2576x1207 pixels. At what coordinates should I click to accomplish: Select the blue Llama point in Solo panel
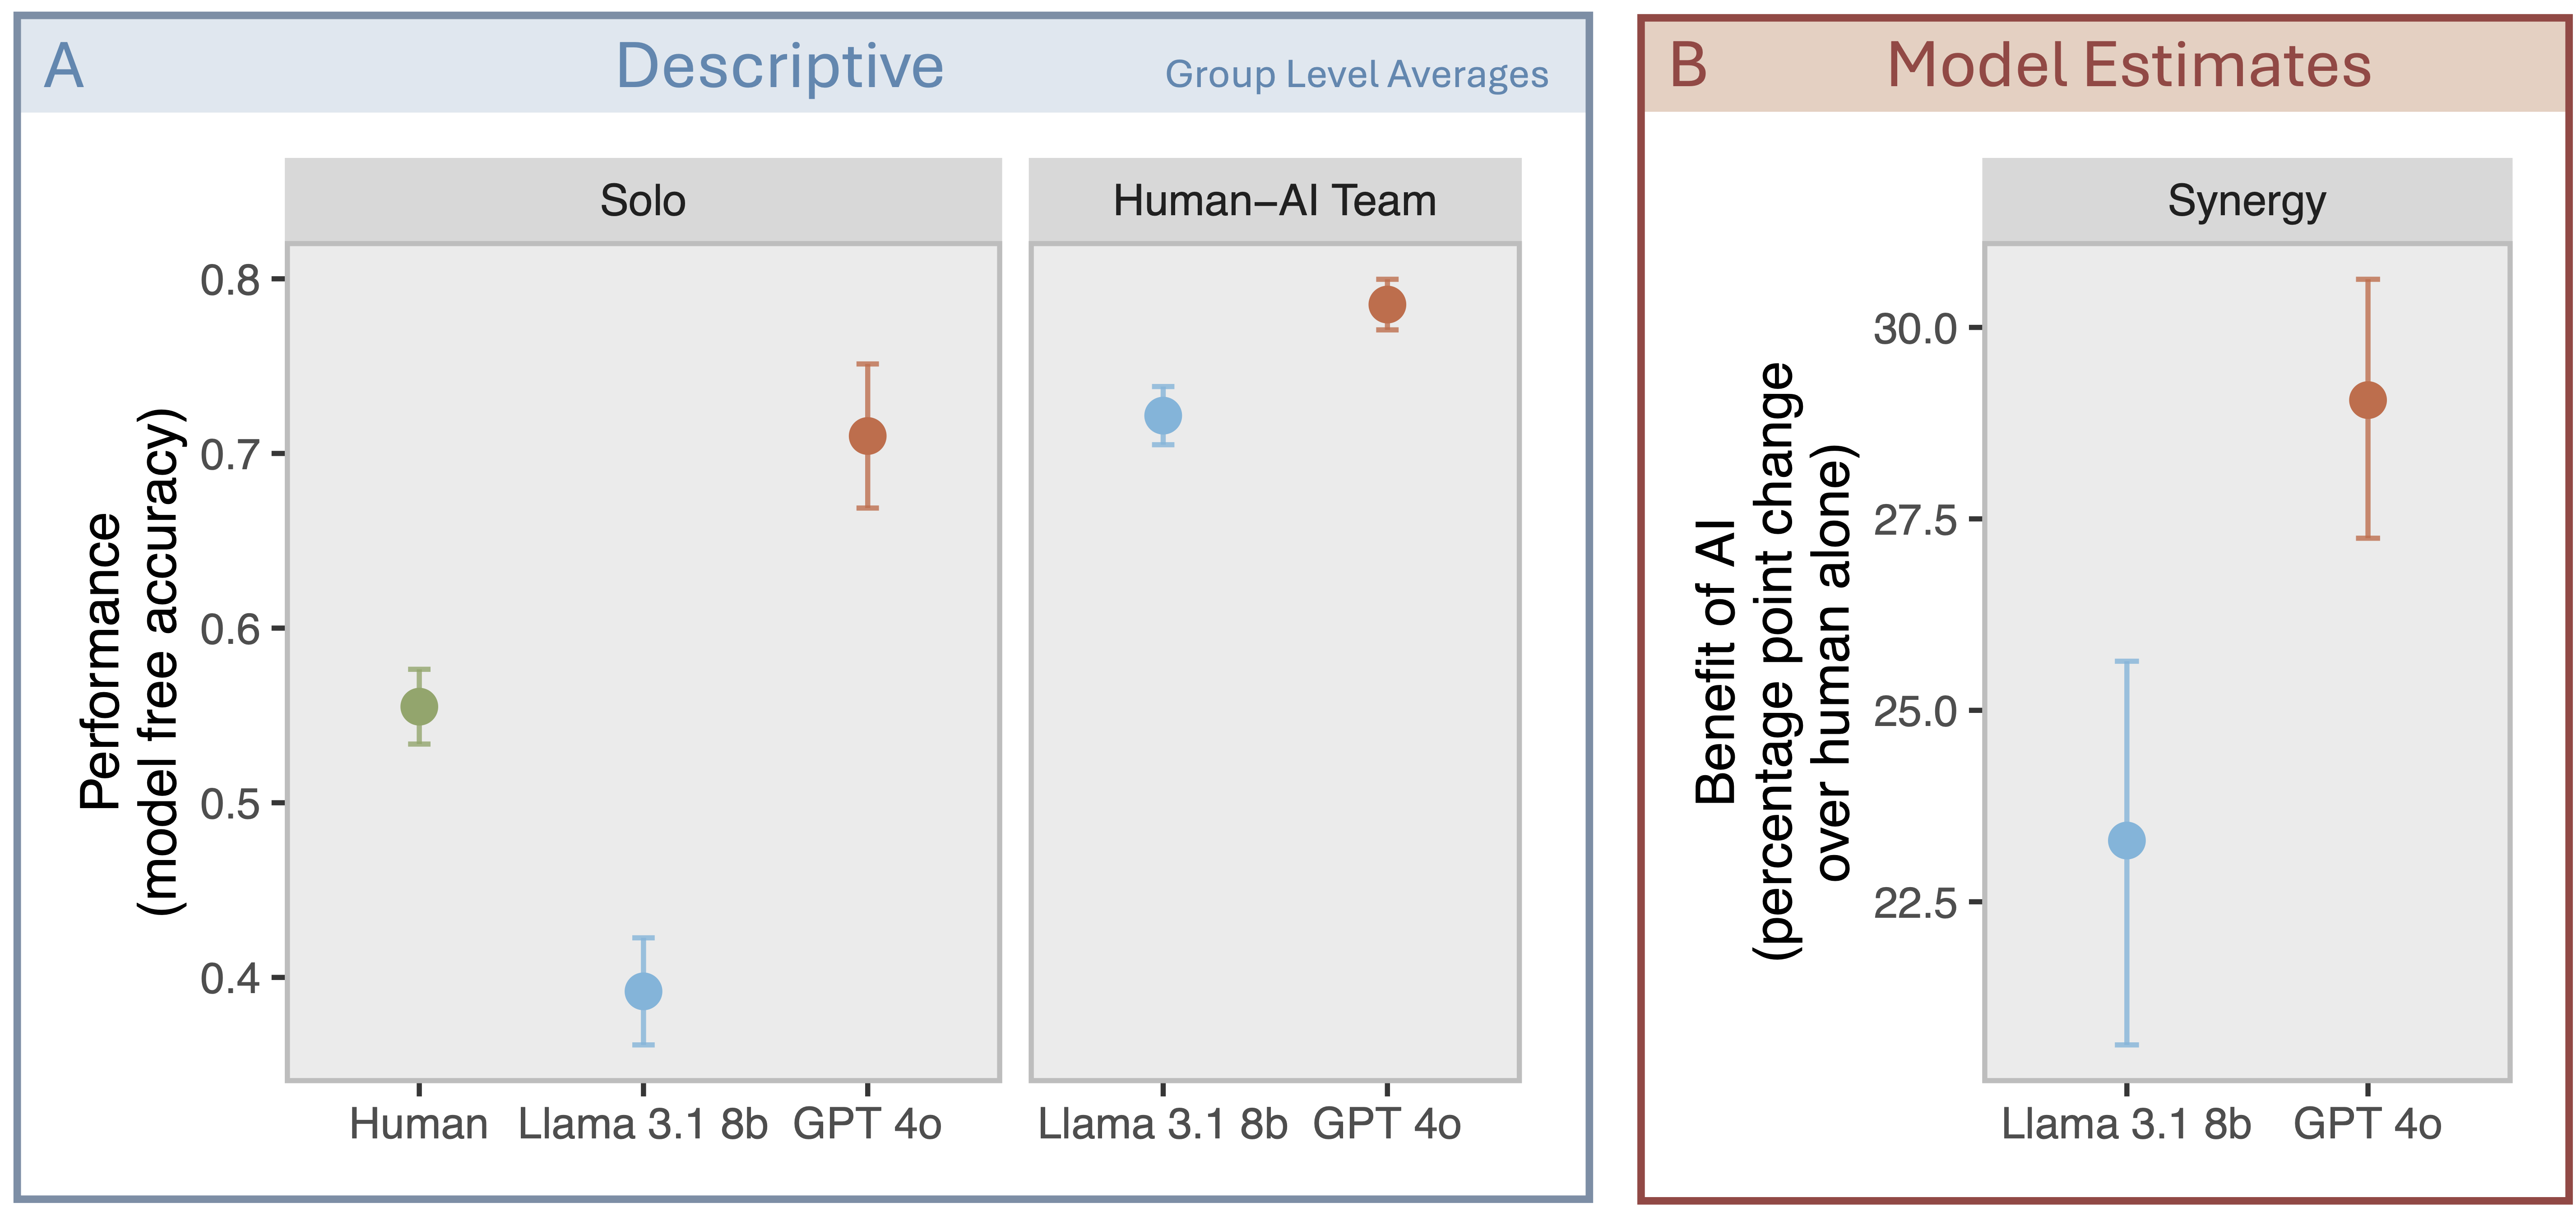pyautogui.click(x=643, y=991)
